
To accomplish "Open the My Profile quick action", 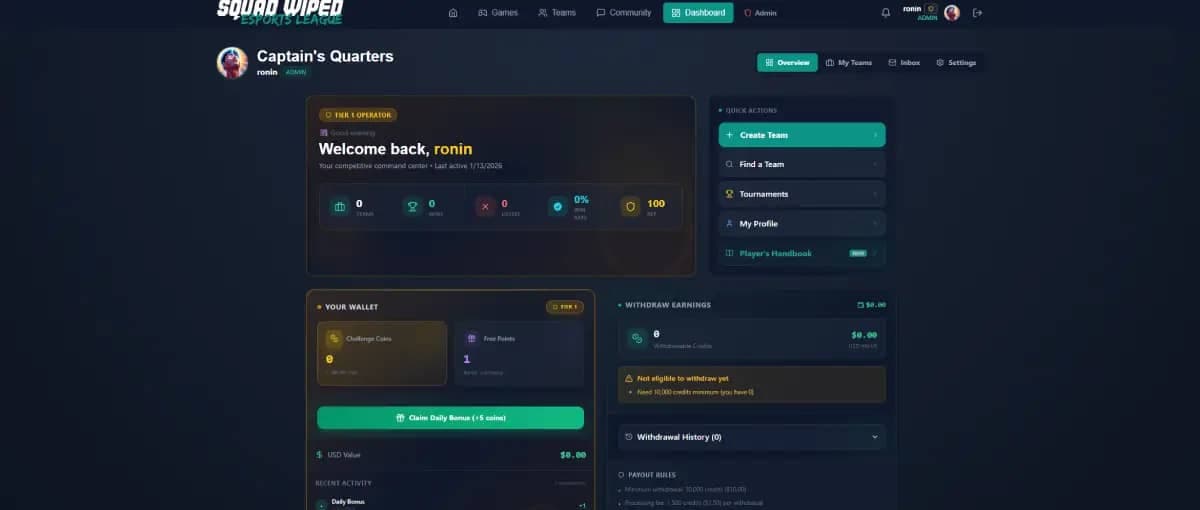I will (802, 224).
